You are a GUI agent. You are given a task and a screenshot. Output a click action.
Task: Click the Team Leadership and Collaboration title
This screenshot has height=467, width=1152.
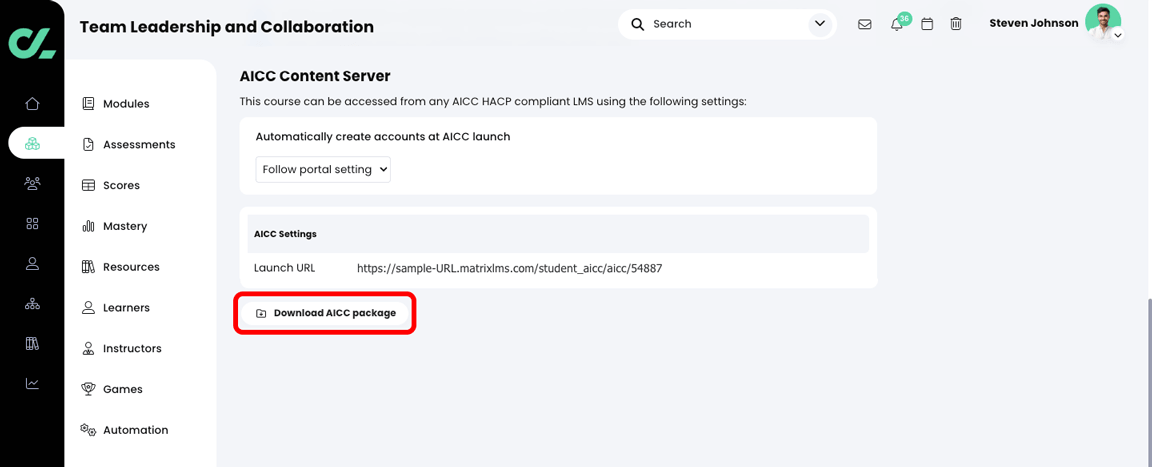click(x=226, y=27)
